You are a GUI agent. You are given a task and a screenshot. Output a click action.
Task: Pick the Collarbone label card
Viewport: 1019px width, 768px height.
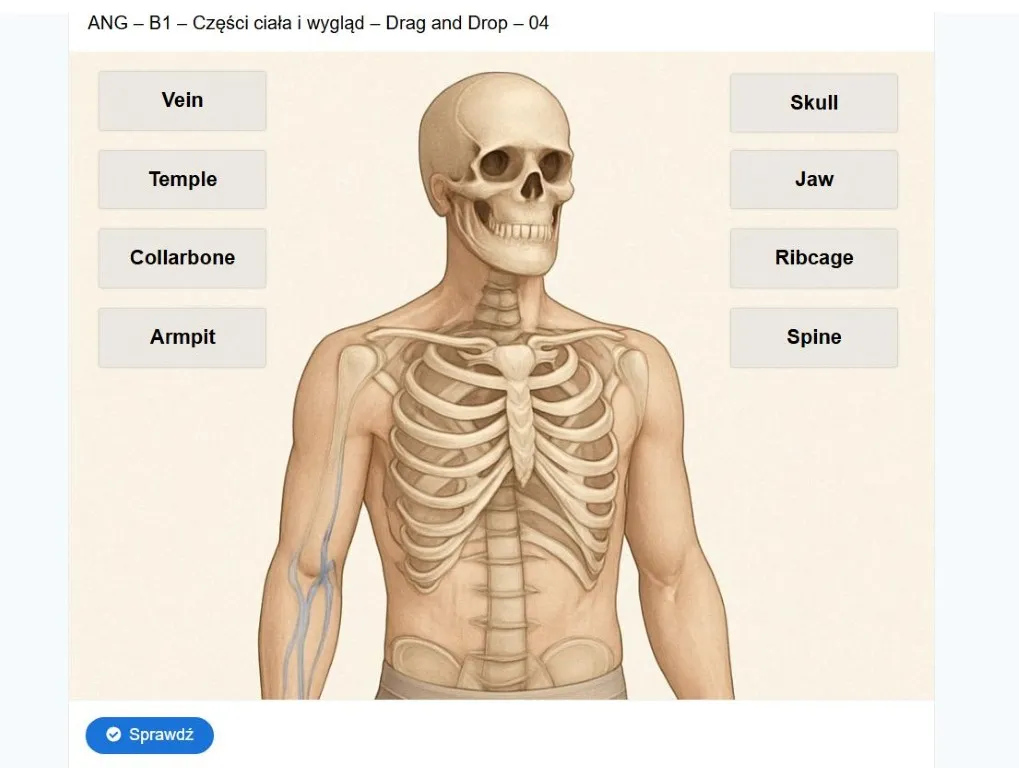pos(182,258)
